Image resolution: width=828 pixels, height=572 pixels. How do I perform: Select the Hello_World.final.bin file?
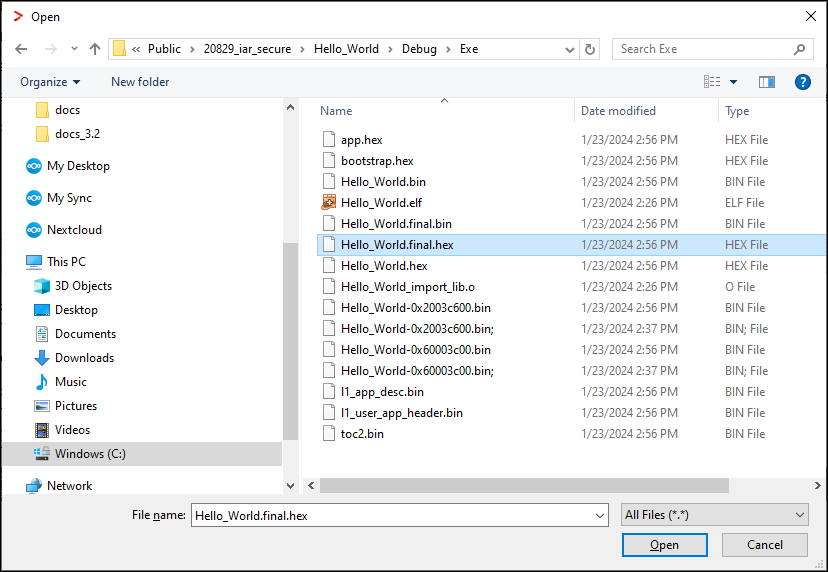(396, 224)
